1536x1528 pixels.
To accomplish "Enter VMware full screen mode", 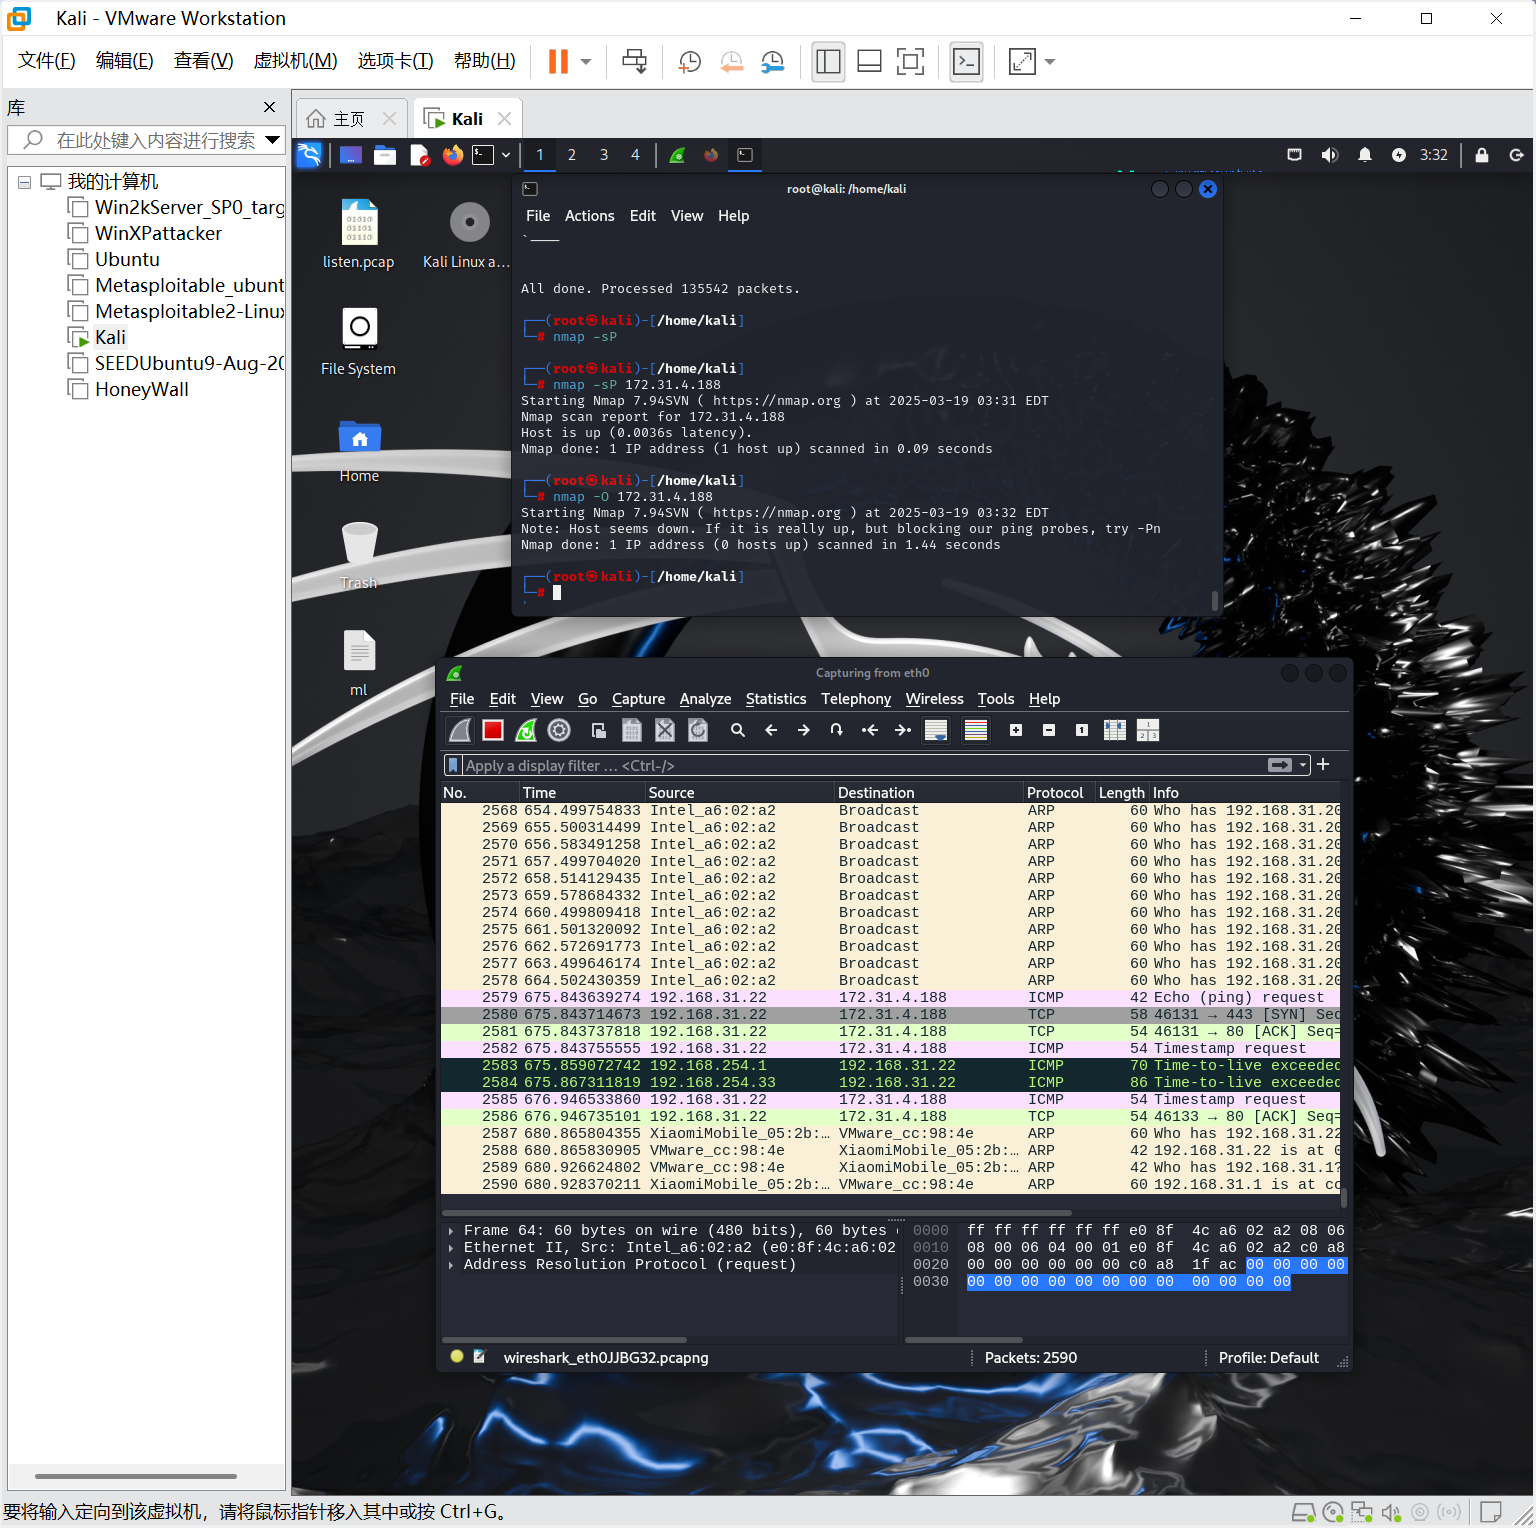I will pyautogui.click(x=910, y=62).
